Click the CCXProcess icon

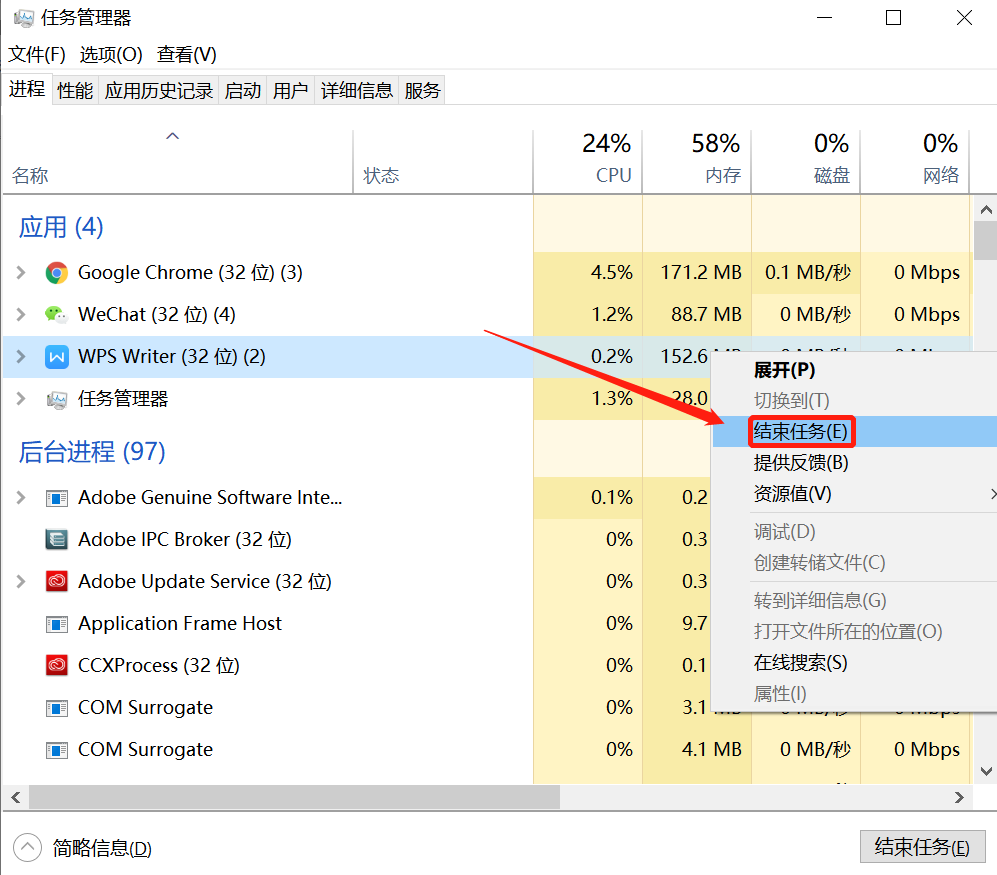pyautogui.click(x=57, y=666)
